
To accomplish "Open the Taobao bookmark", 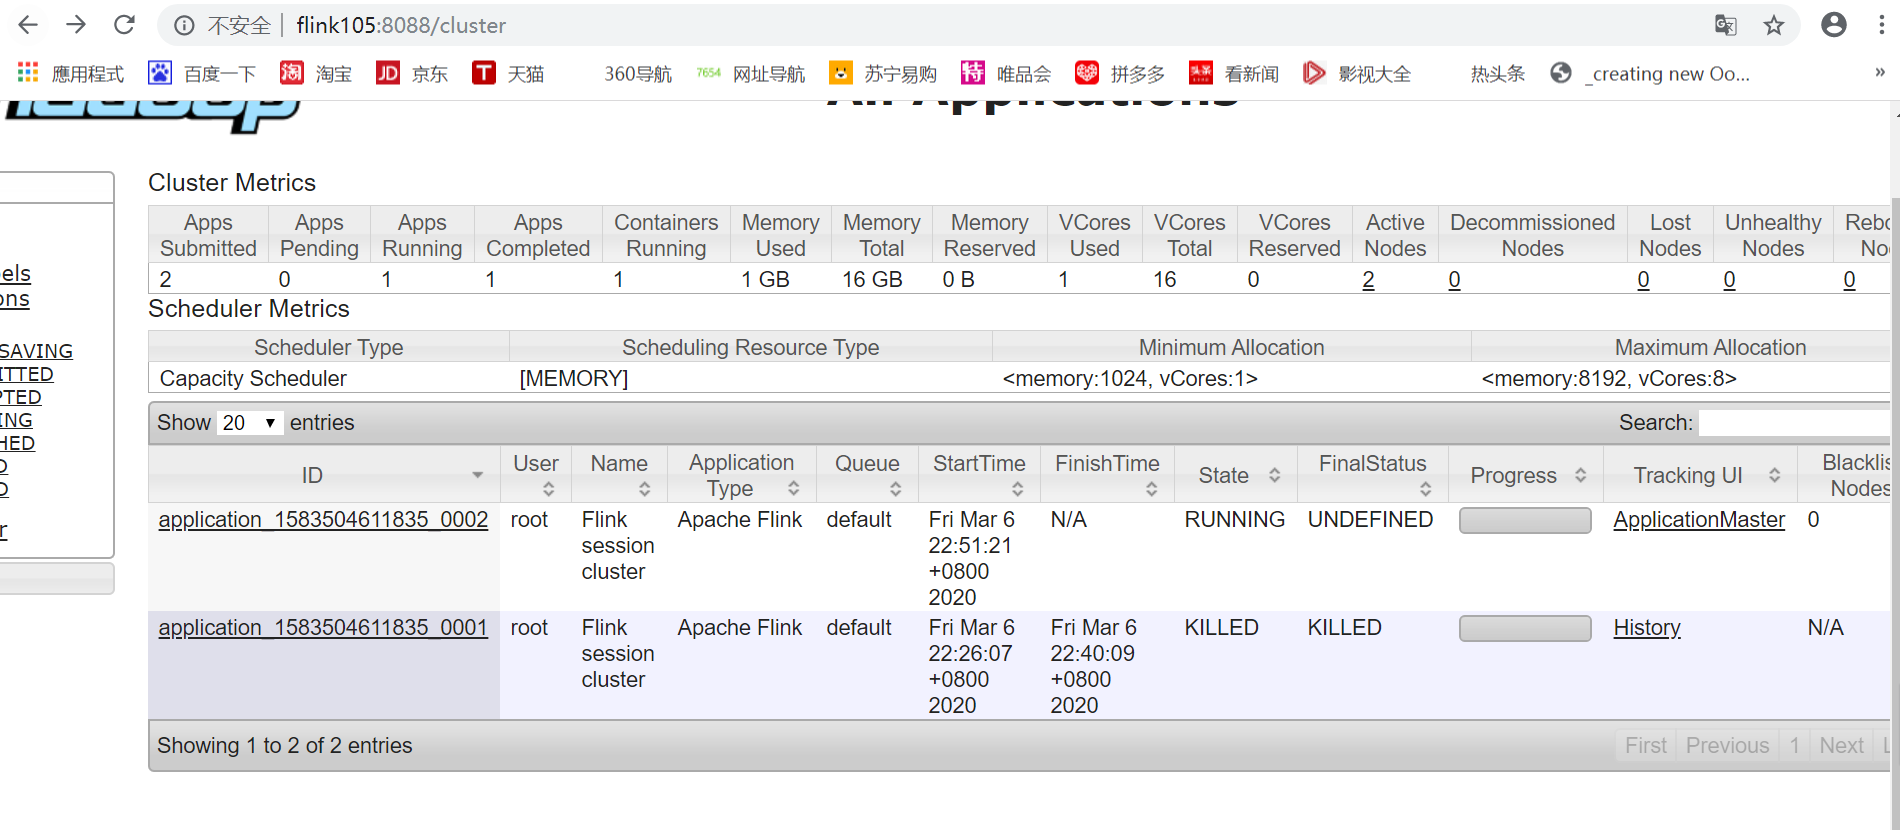I will [x=316, y=73].
